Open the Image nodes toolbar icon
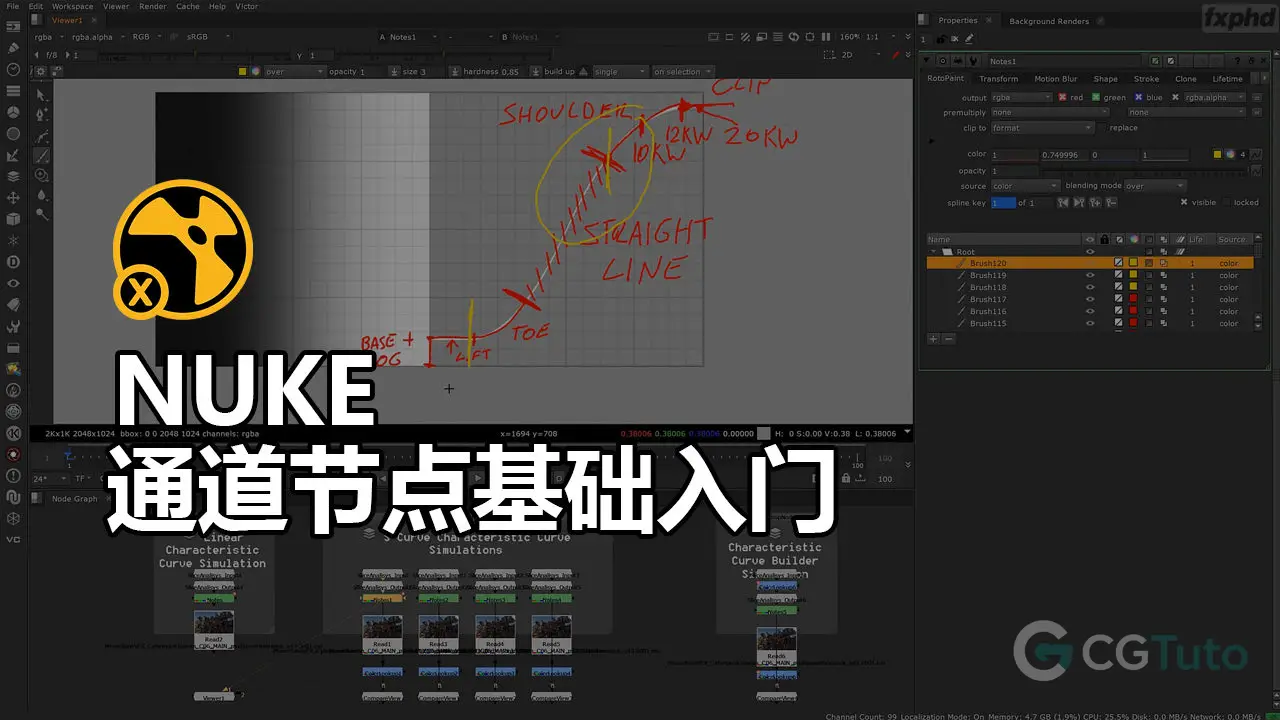Screen dimensions: 1280x720 pyautogui.click(x=13, y=25)
